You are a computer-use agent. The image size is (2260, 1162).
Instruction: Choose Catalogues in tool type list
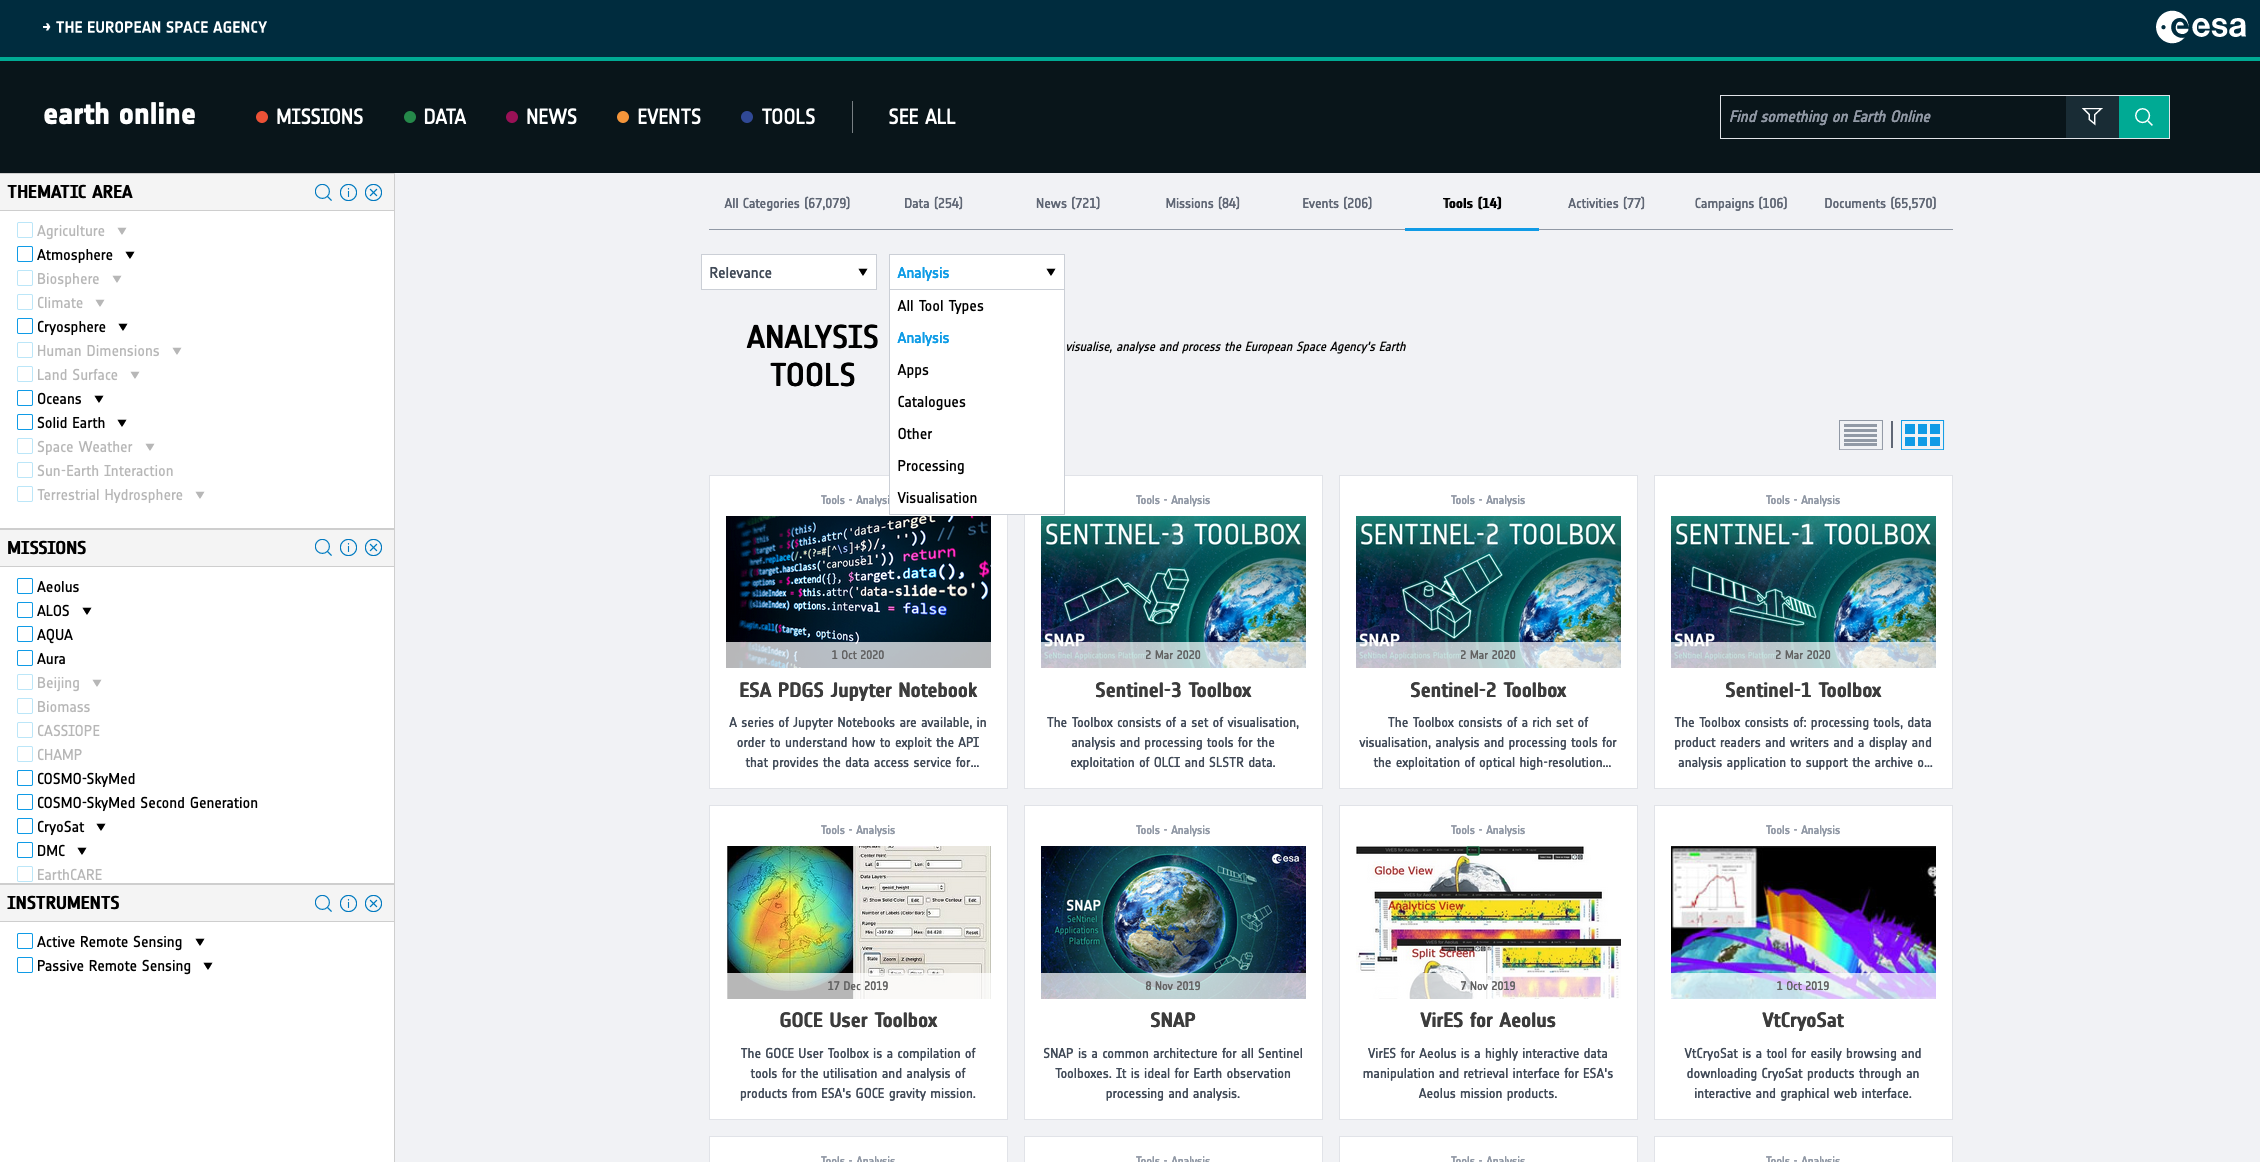(x=976, y=402)
